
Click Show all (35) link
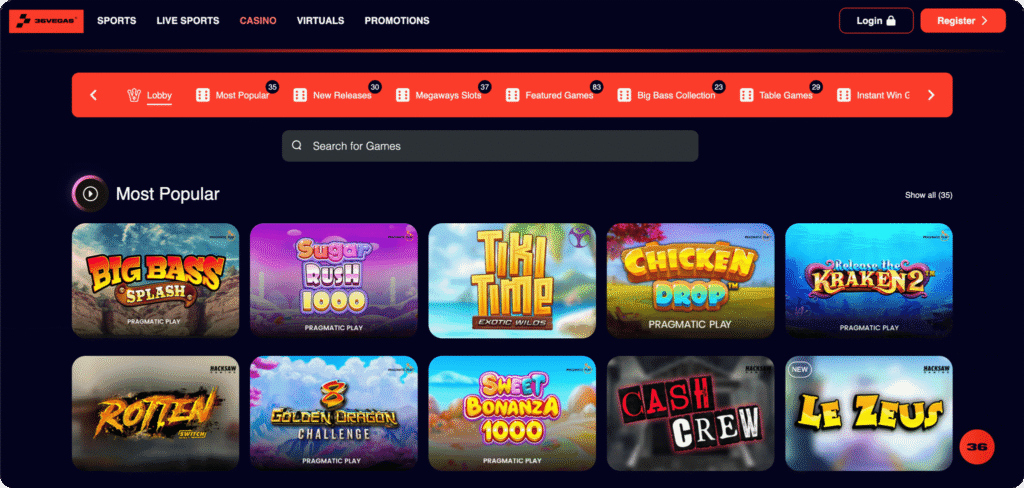[928, 195]
